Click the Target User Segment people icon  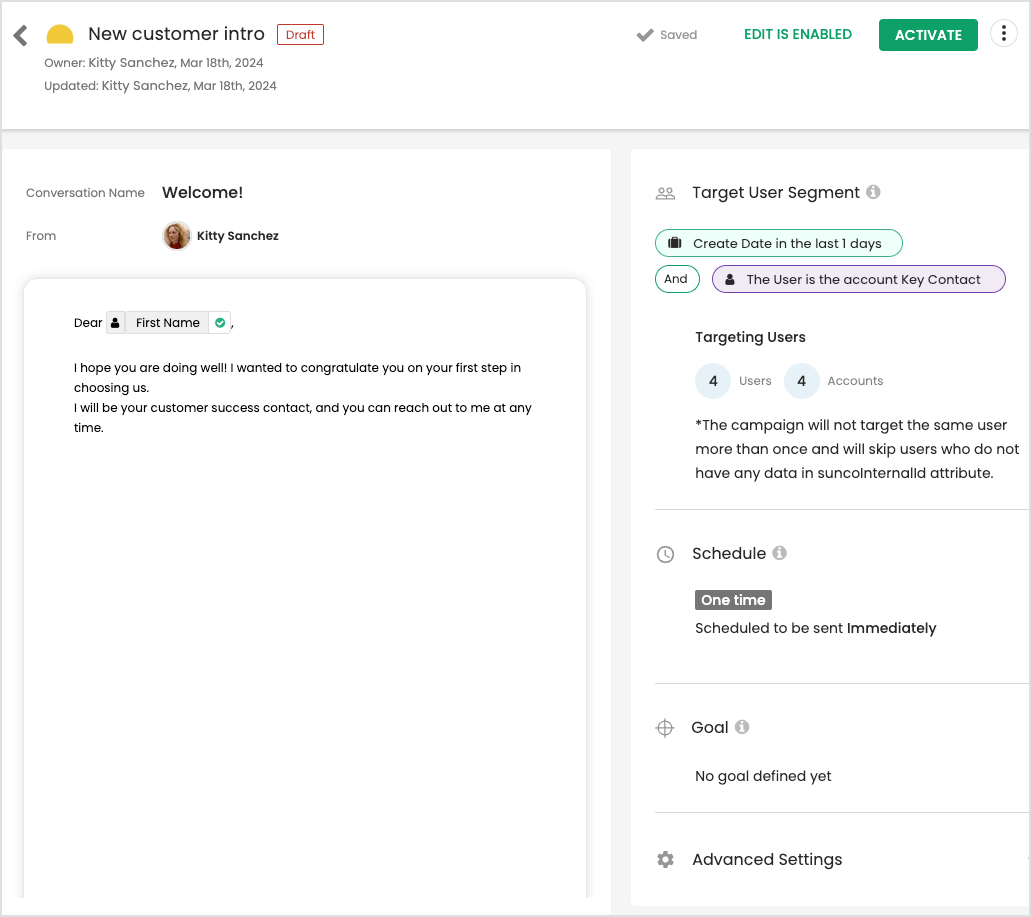(665, 193)
